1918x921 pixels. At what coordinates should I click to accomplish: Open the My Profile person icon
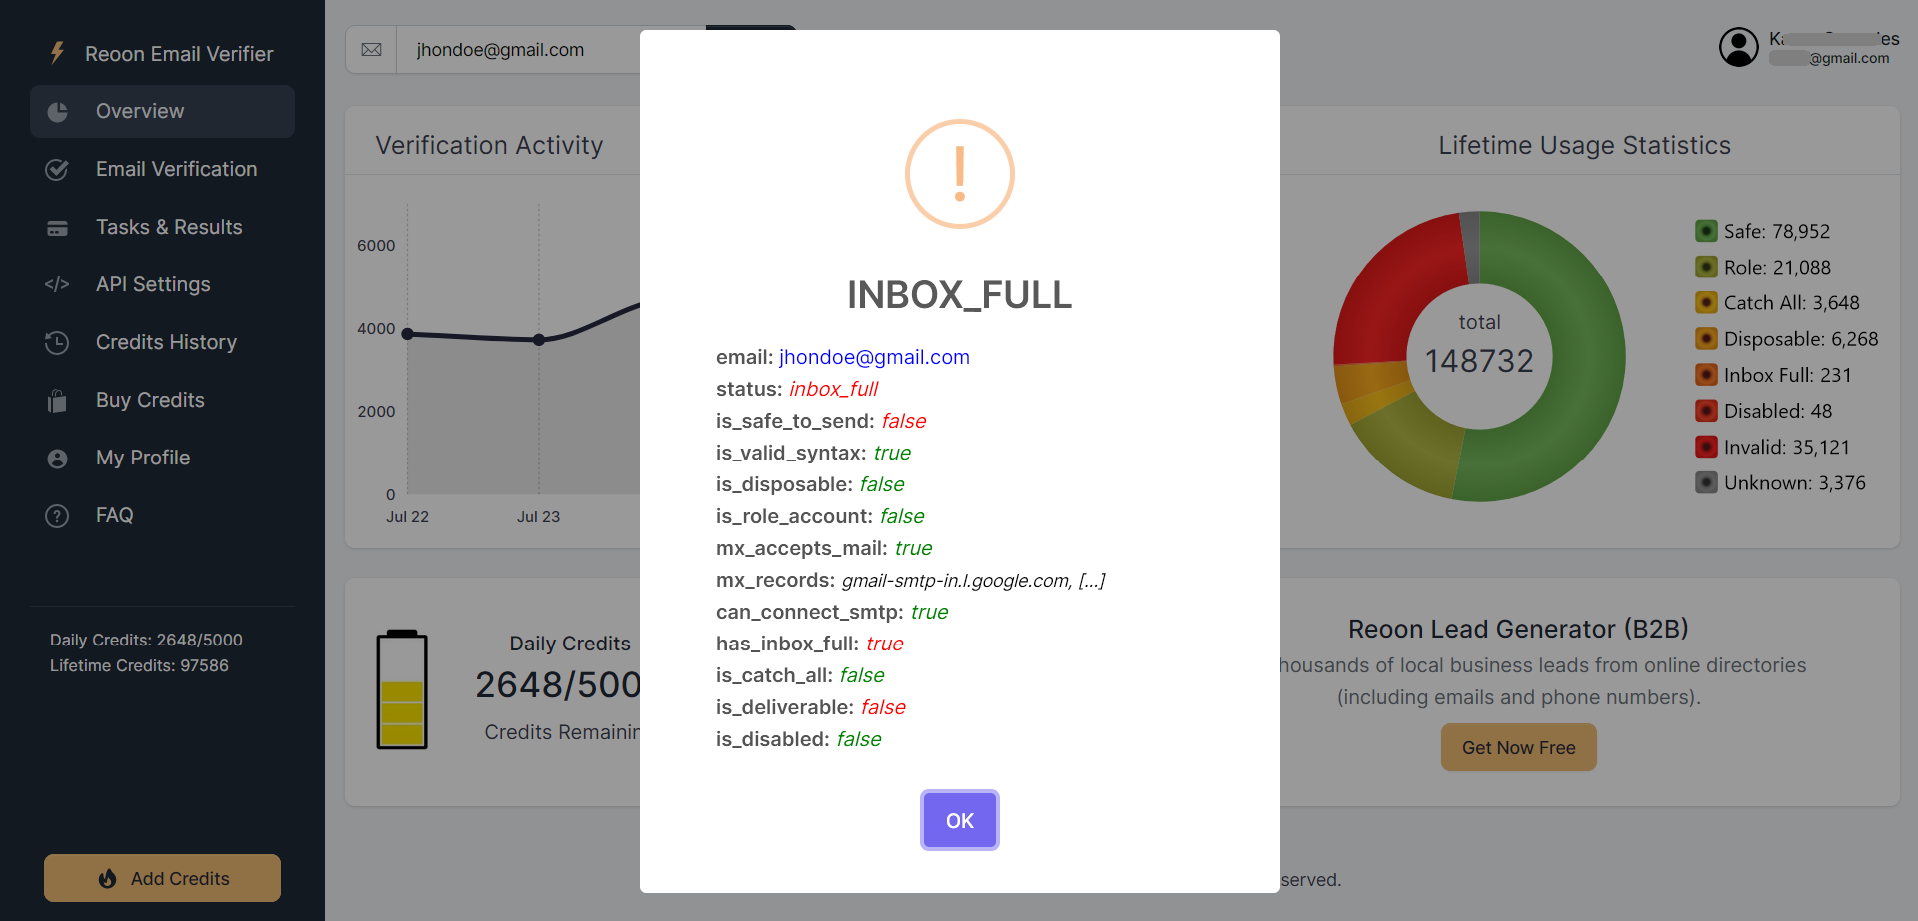57,458
